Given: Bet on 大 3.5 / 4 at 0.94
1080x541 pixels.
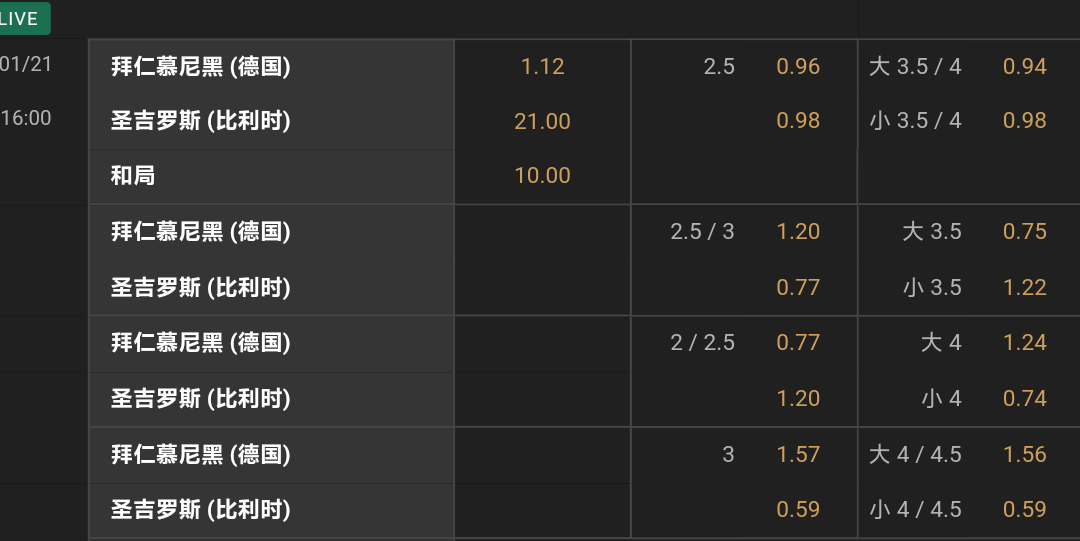Looking at the screenshot, I should 1024,67.
